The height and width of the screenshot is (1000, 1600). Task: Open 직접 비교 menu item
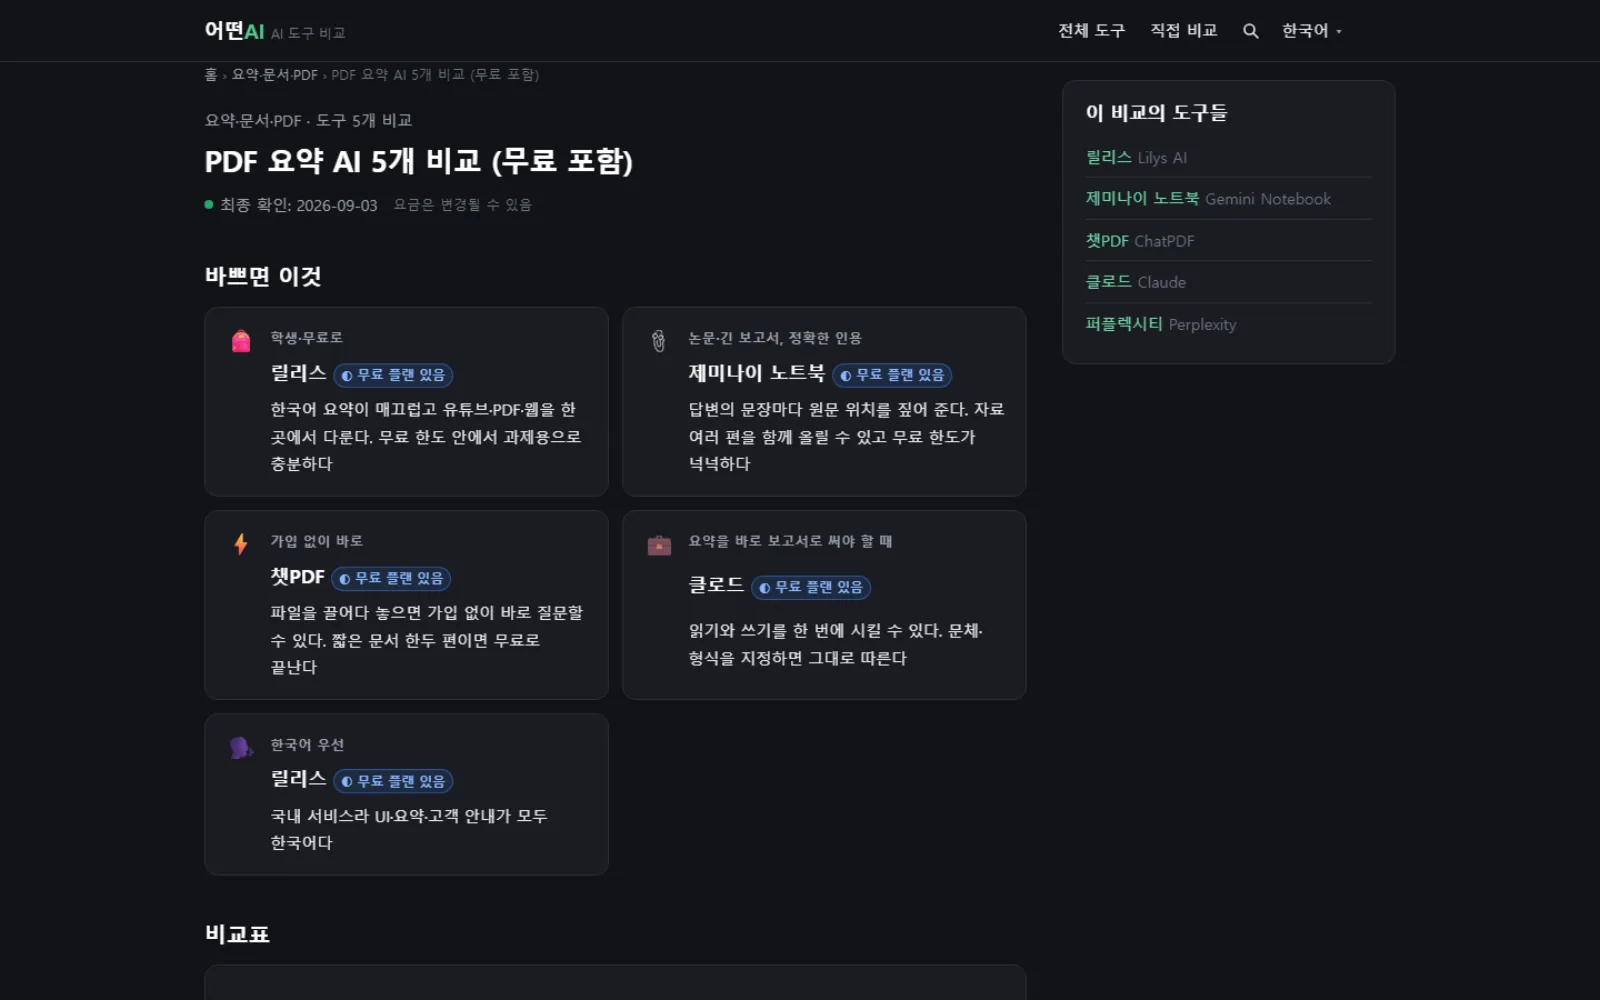pyautogui.click(x=1183, y=31)
